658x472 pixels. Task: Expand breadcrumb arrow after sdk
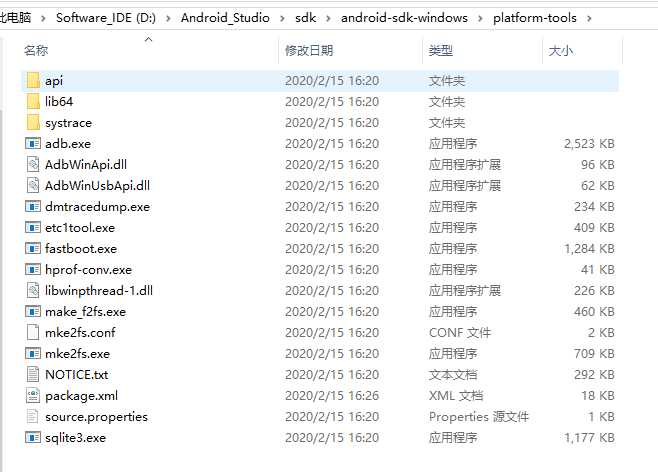[328, 18]
